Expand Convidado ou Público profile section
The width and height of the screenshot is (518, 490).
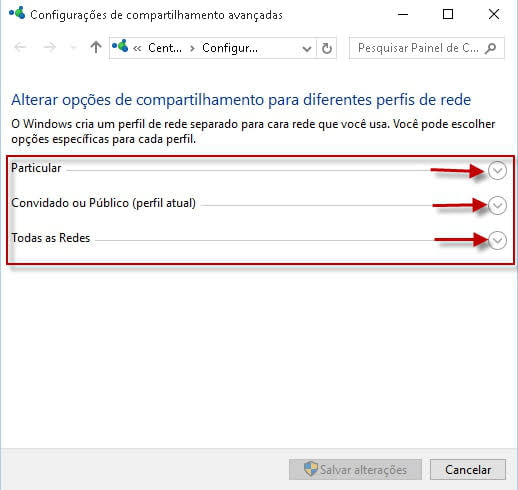tap(497, 205)
